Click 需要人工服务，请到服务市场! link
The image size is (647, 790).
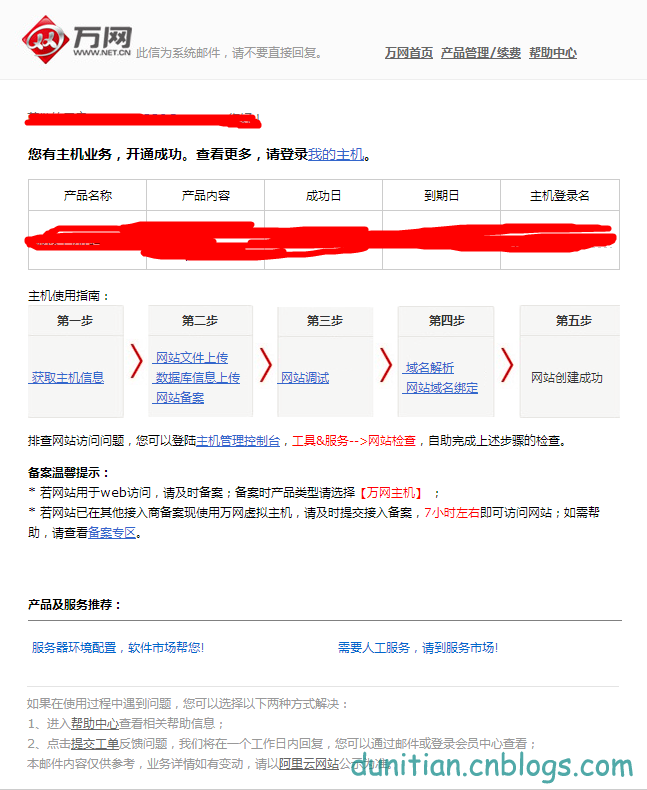tap(418, 647)
